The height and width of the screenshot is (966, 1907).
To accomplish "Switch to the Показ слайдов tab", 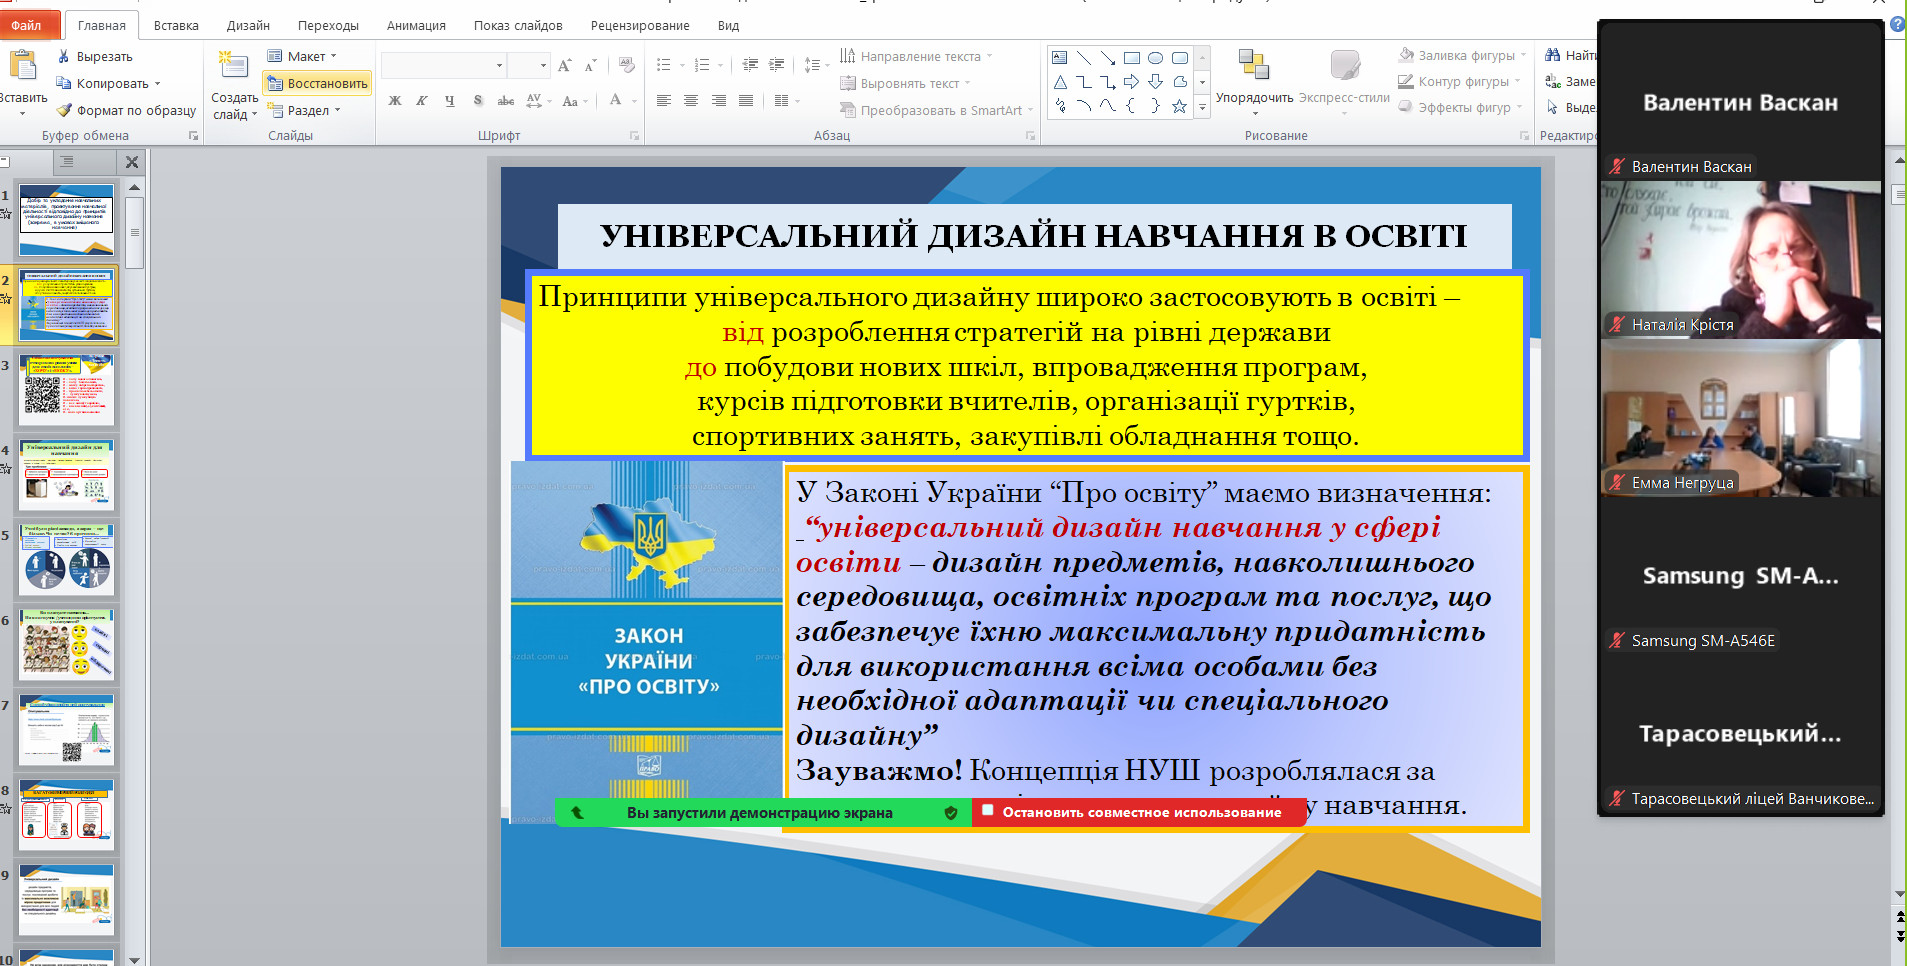I will tap(518, 25).
